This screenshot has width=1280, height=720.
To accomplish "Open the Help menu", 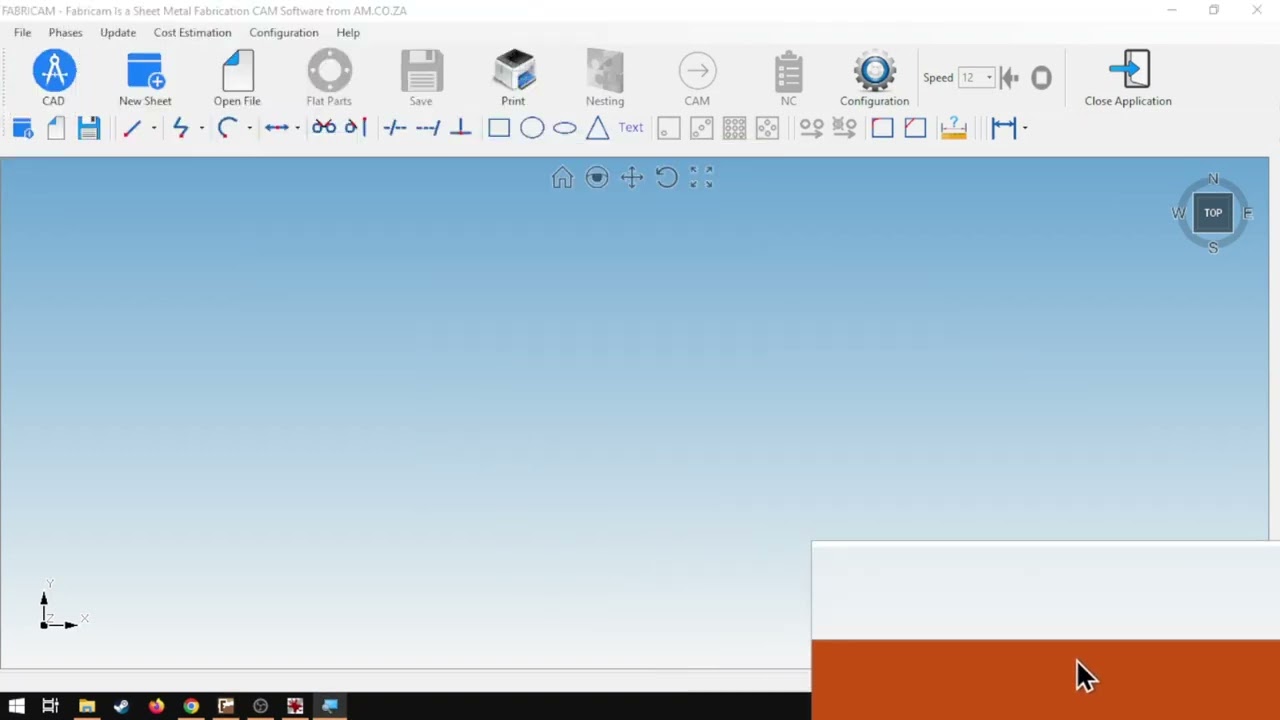I will tap(348, 32).
